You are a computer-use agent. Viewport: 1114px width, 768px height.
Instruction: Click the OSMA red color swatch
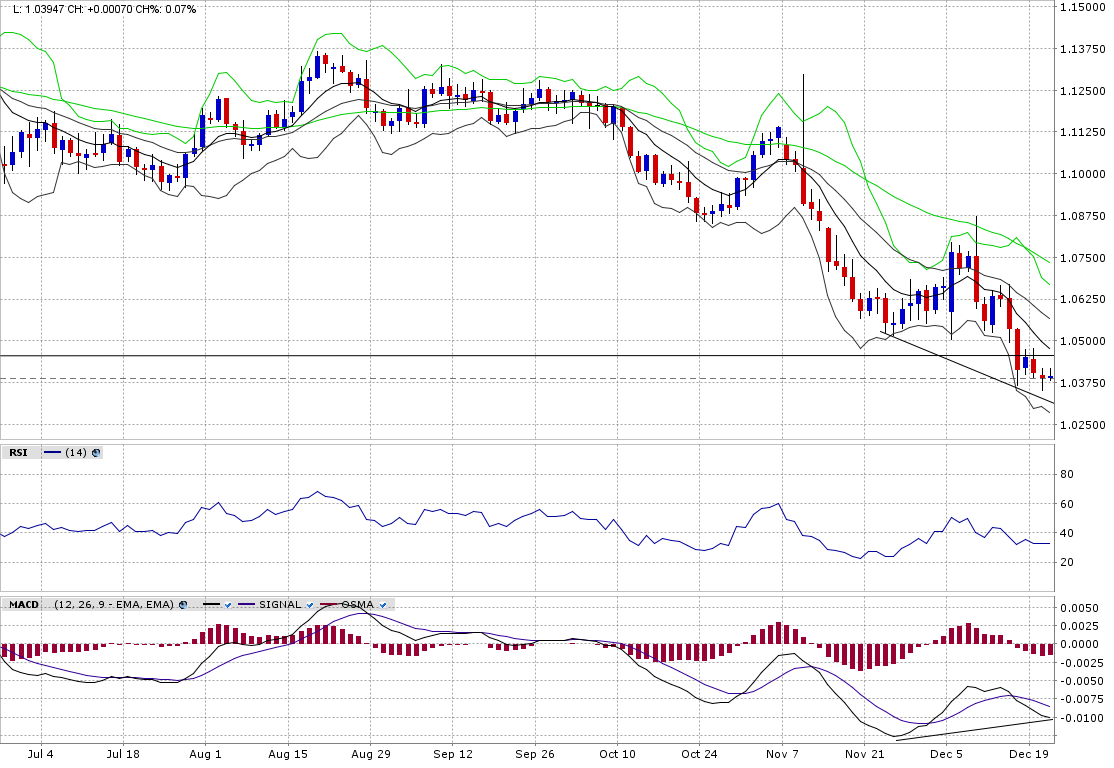329,605
